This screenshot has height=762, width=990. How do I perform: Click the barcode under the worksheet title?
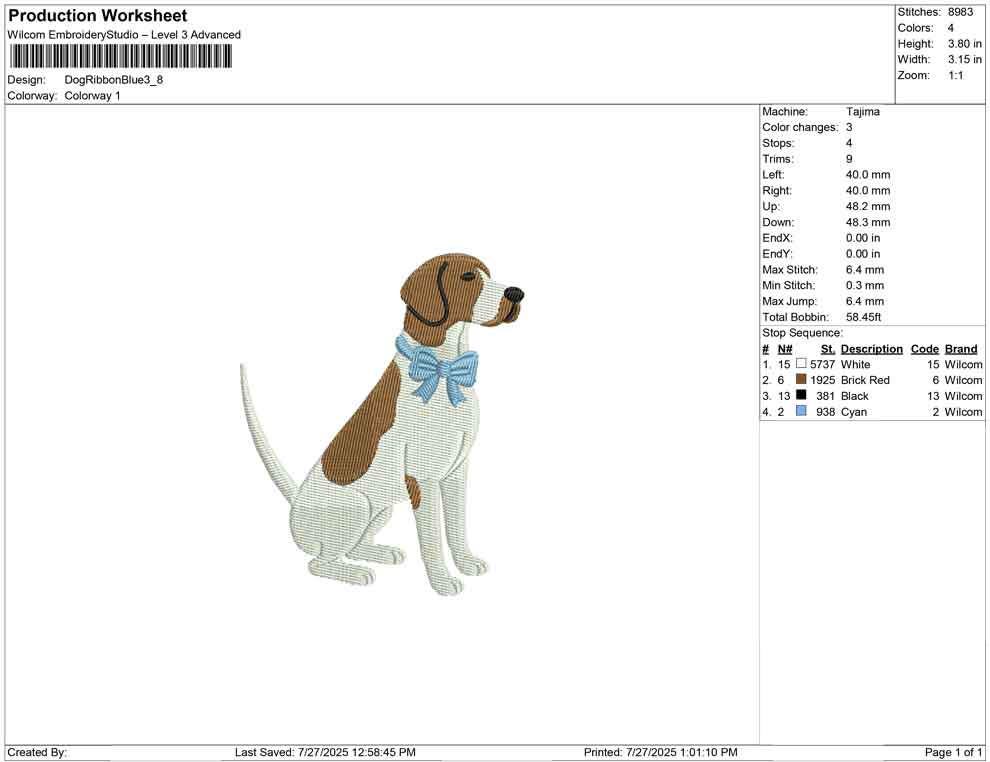(120, 56)
